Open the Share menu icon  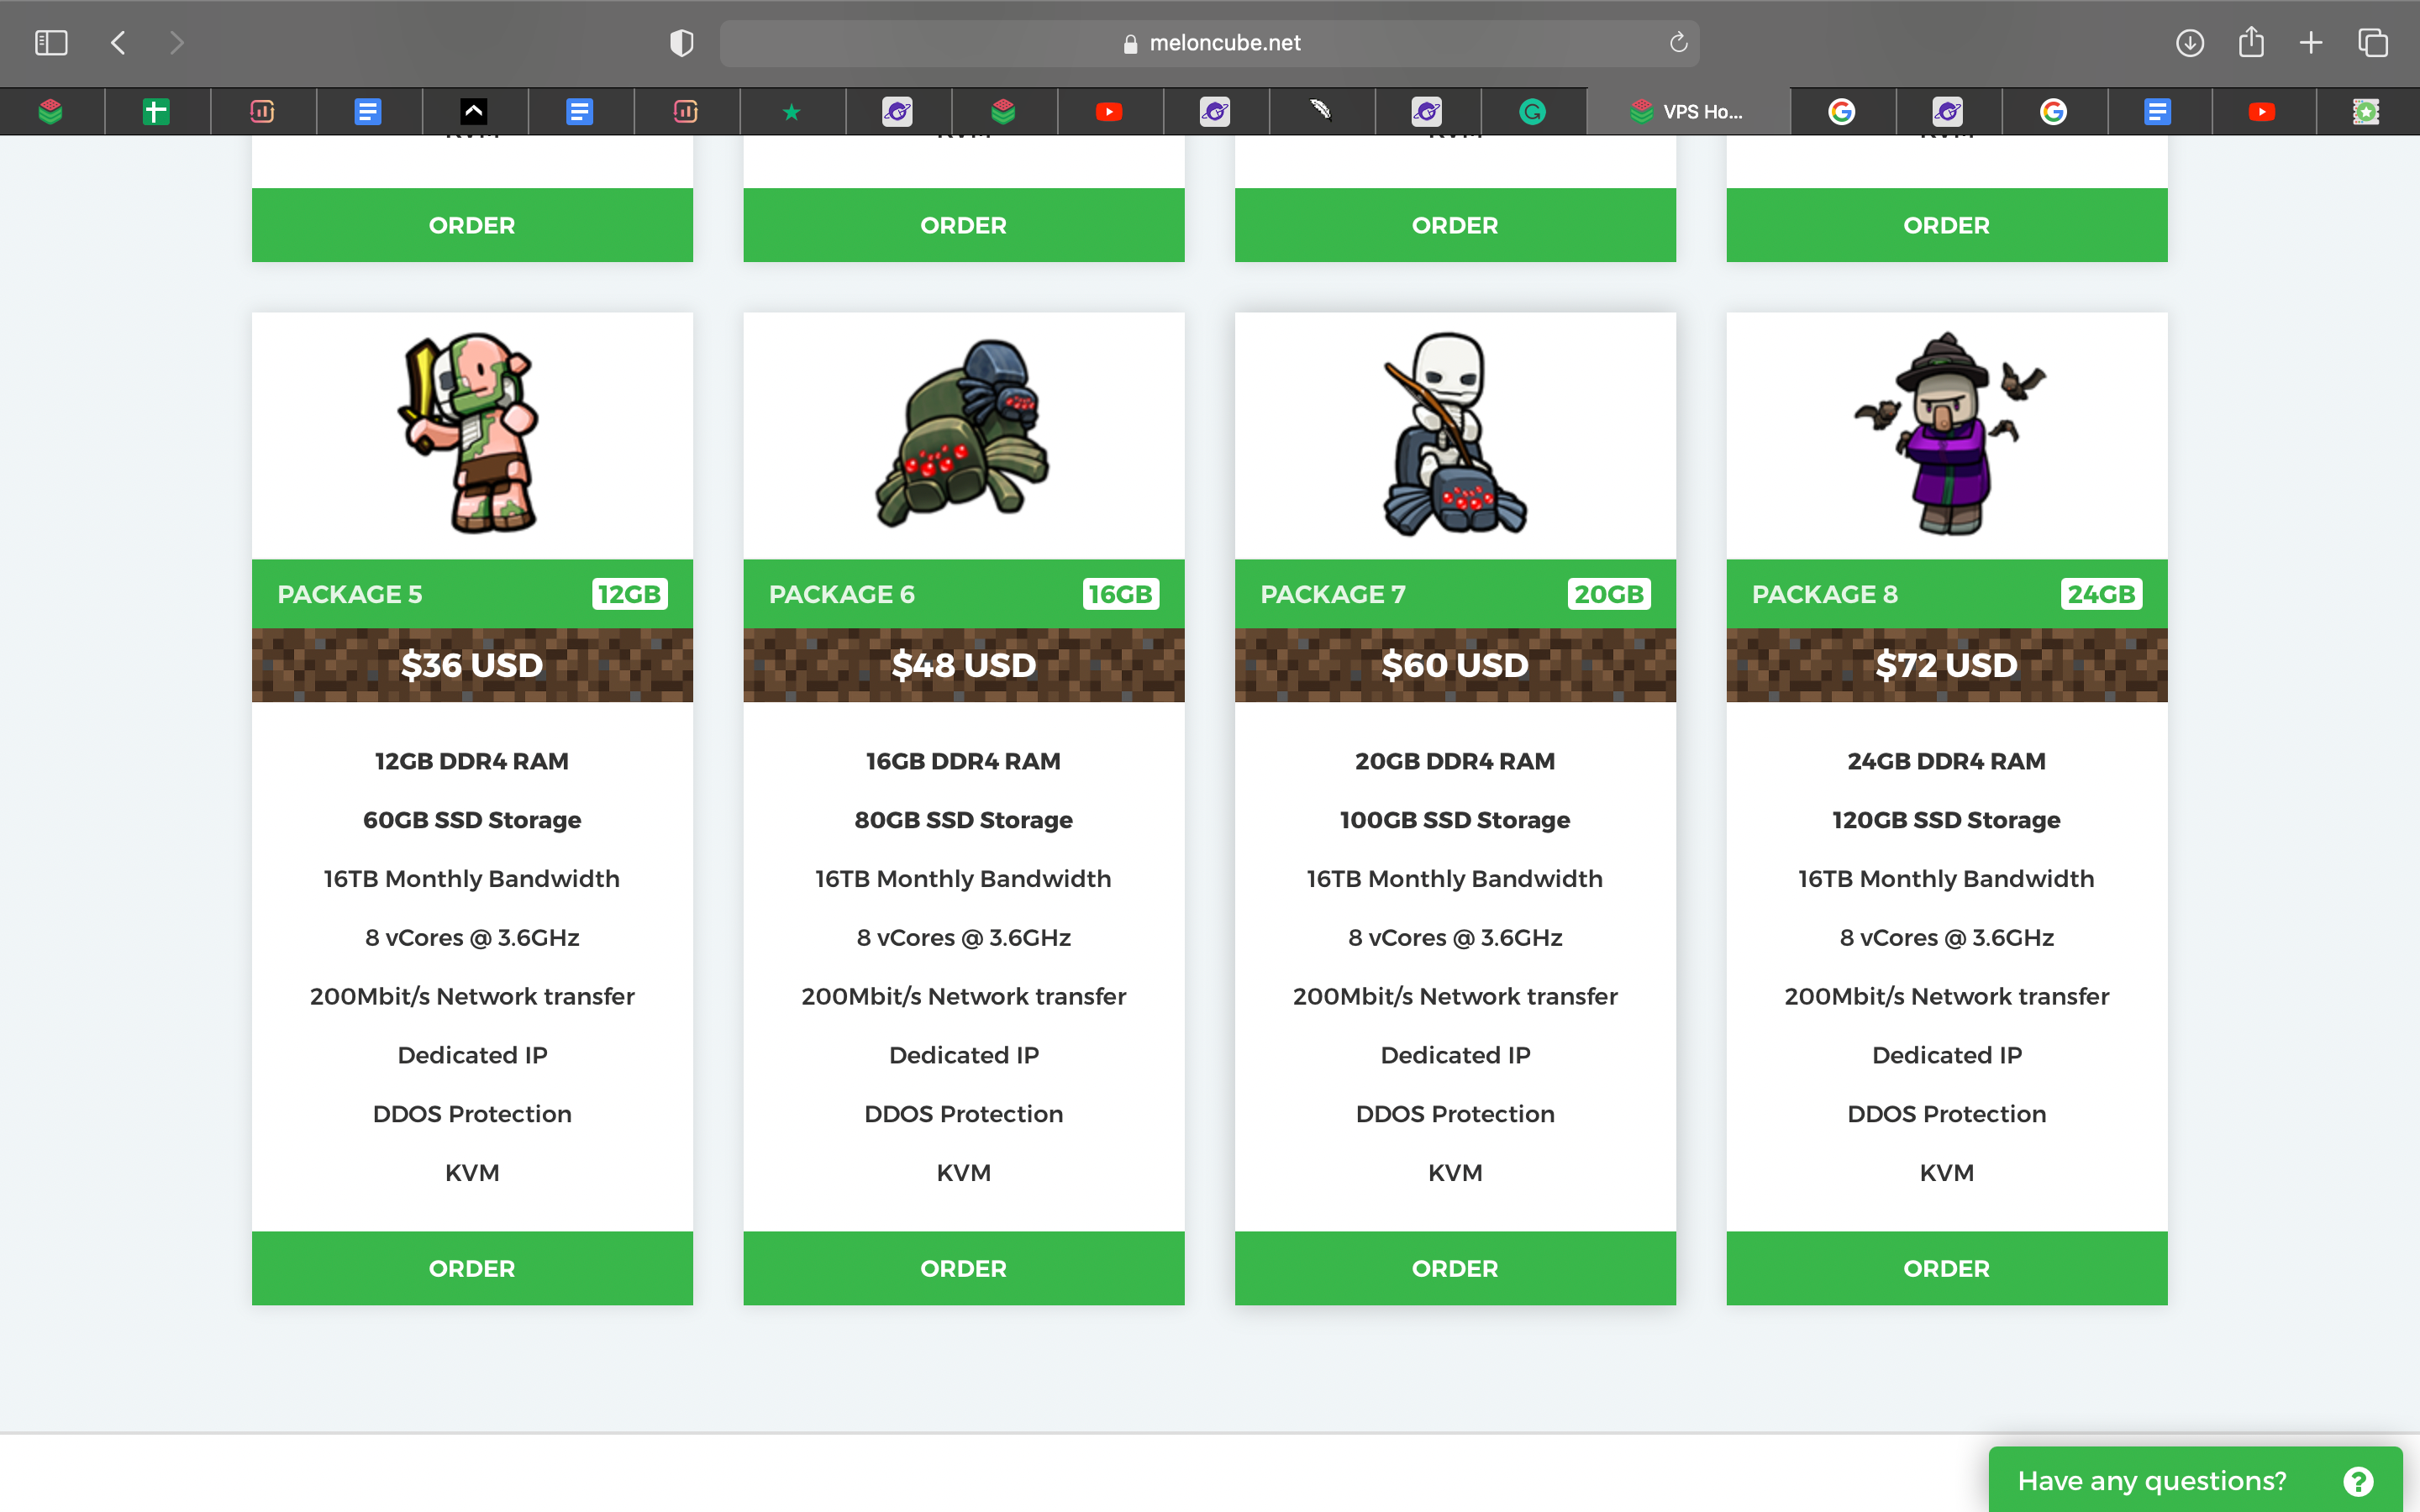[x=2251, y=42]
